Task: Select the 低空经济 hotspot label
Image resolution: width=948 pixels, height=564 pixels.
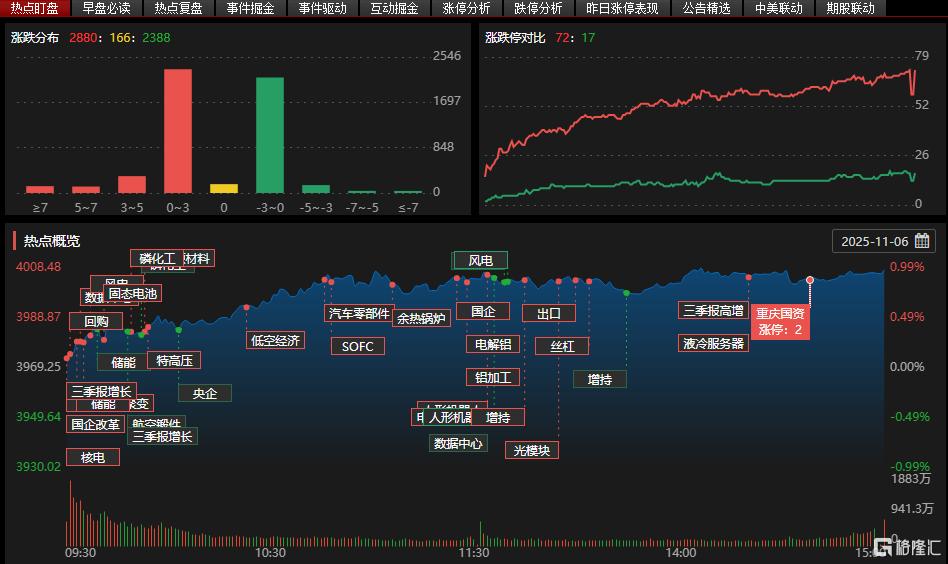Action: click(x=275, y=340)
